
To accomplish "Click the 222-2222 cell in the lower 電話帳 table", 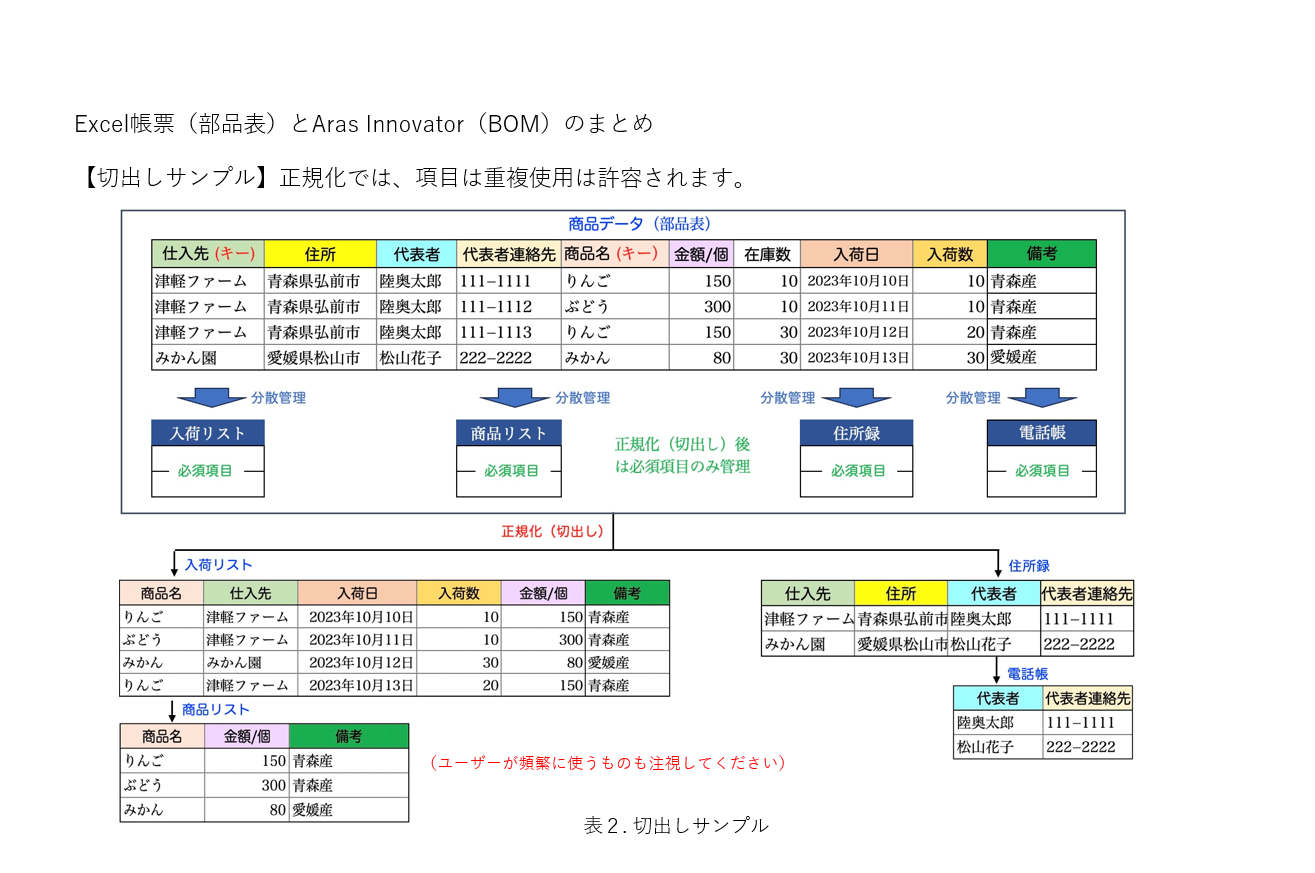I will click(x=1088, y=747).
